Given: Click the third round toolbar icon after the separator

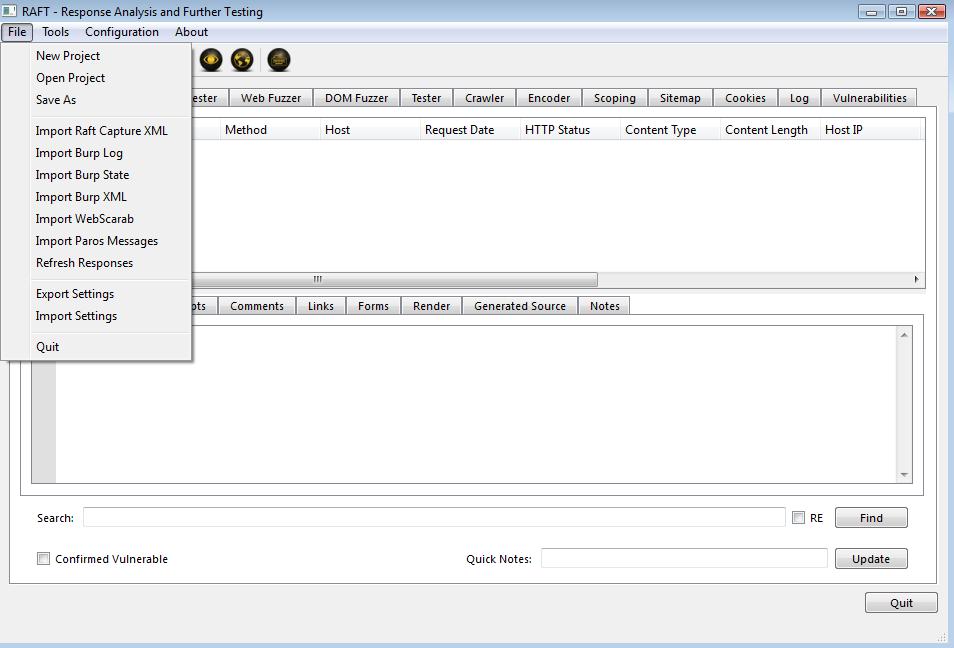Looking at the screenshot, I should click(279, 60).
